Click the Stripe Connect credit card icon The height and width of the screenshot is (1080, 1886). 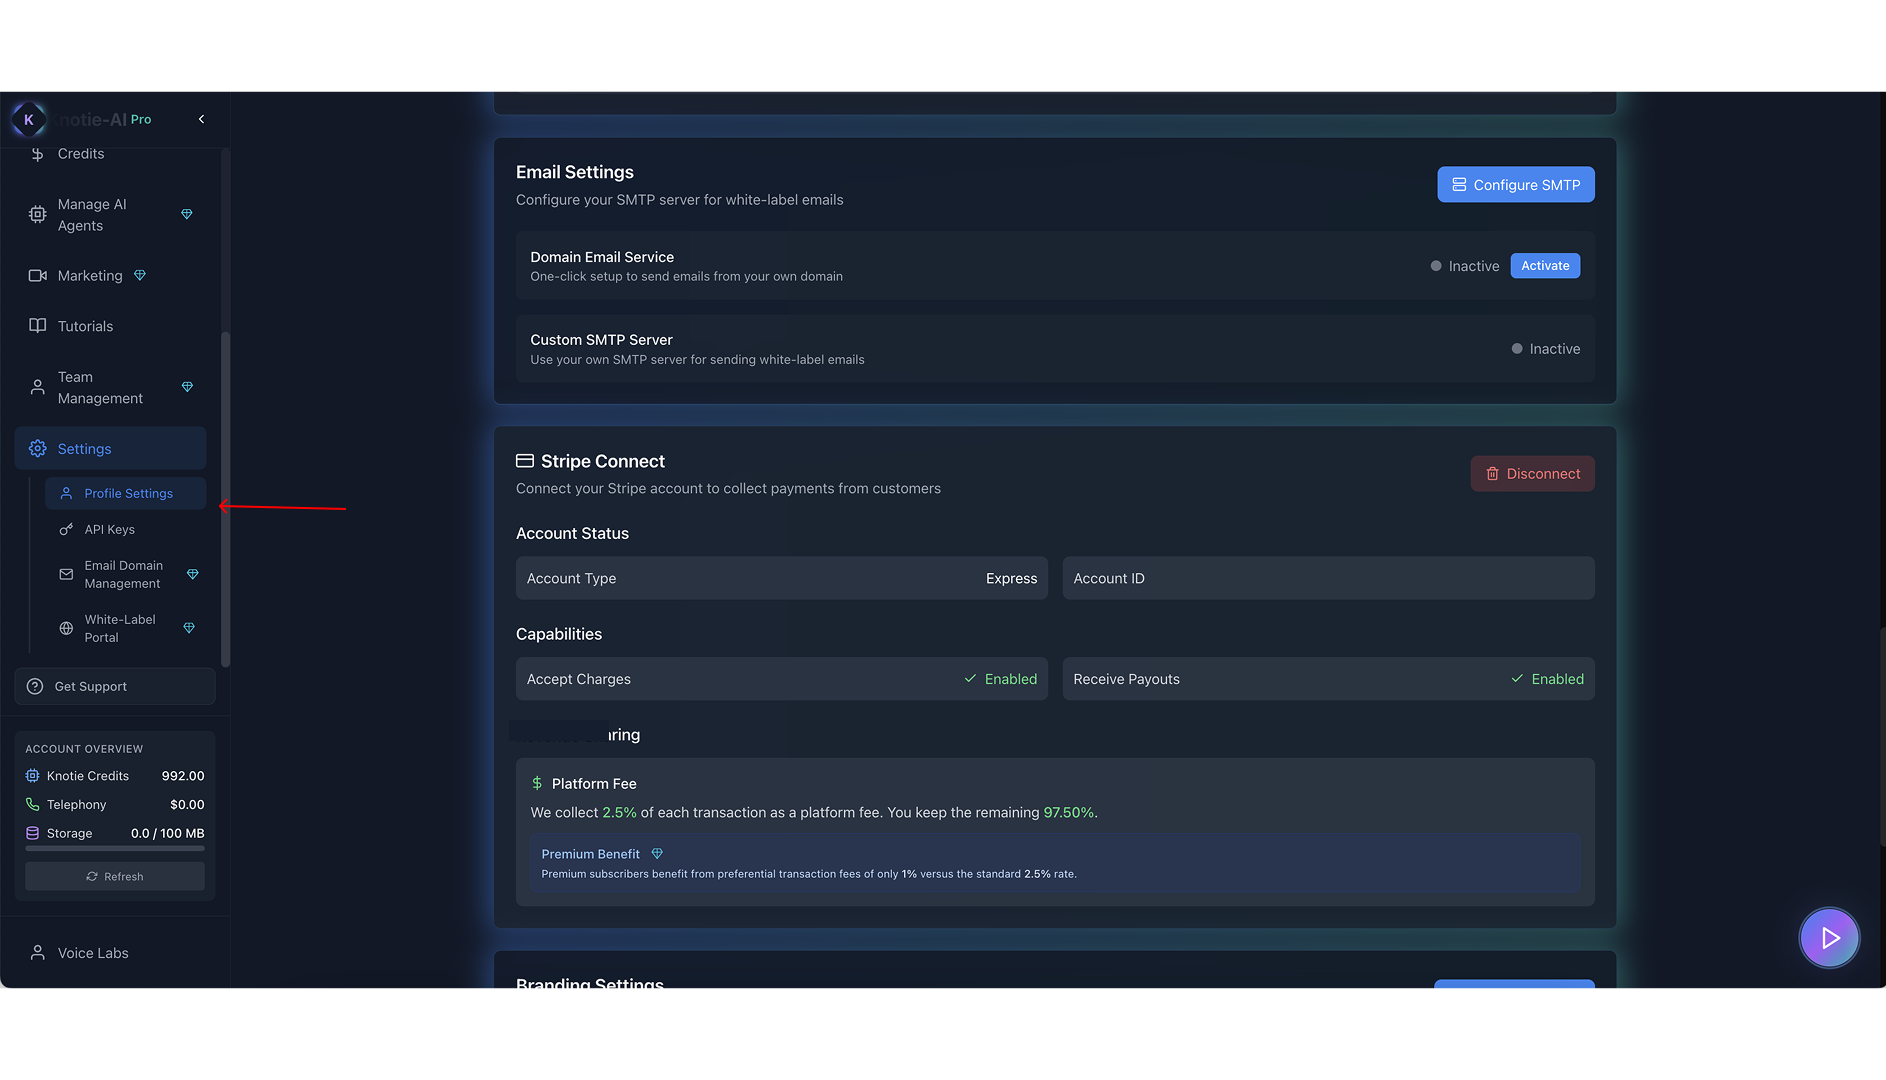coord(524,461)
